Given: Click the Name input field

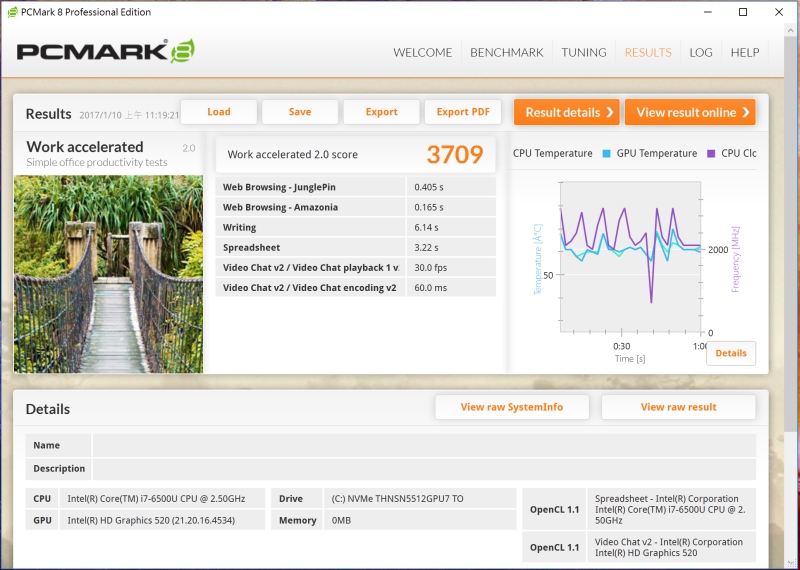Looking at the screenshot, I should [423, 445].
